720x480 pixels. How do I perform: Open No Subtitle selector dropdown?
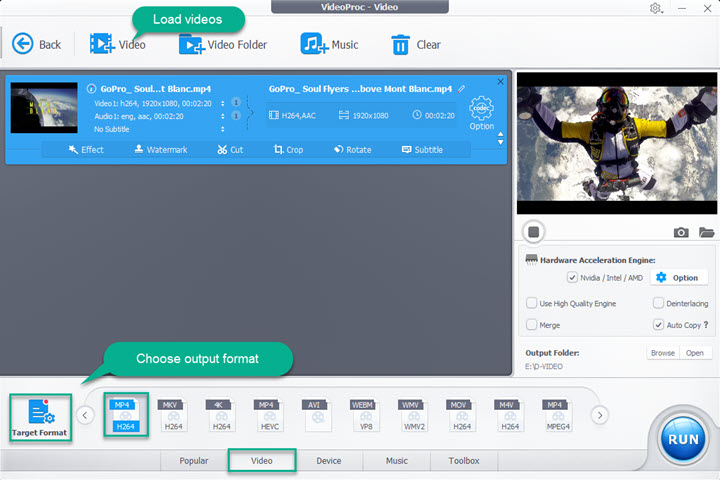(223, 129)
